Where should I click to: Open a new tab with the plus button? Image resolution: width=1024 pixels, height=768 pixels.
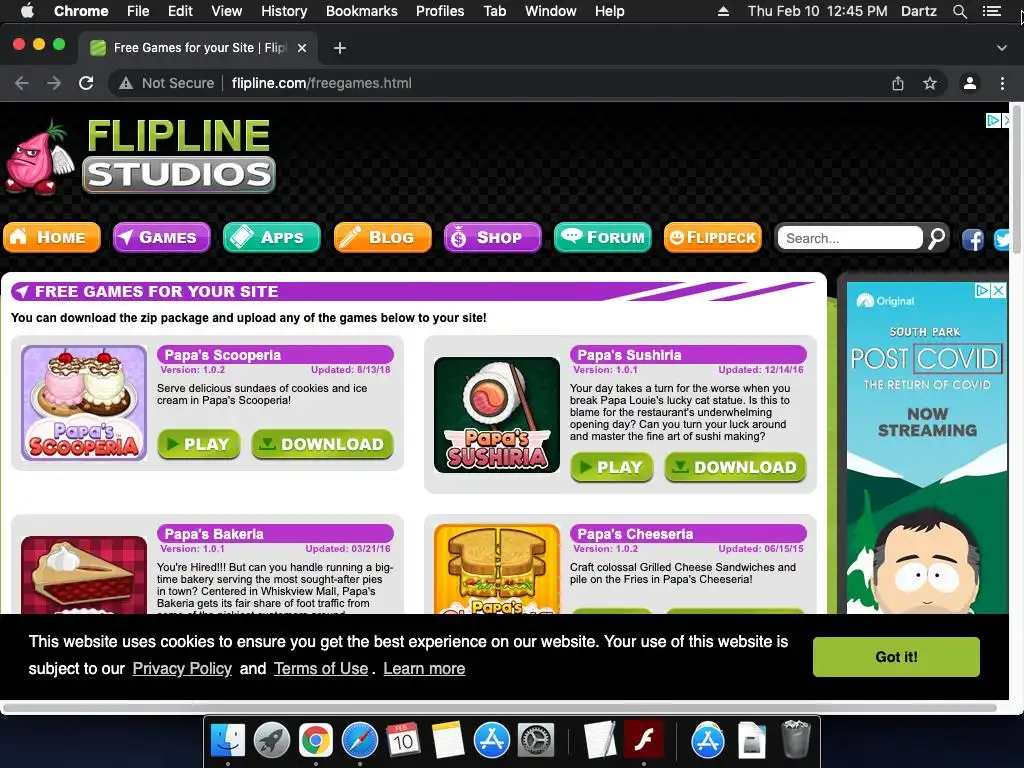point(340,48)
